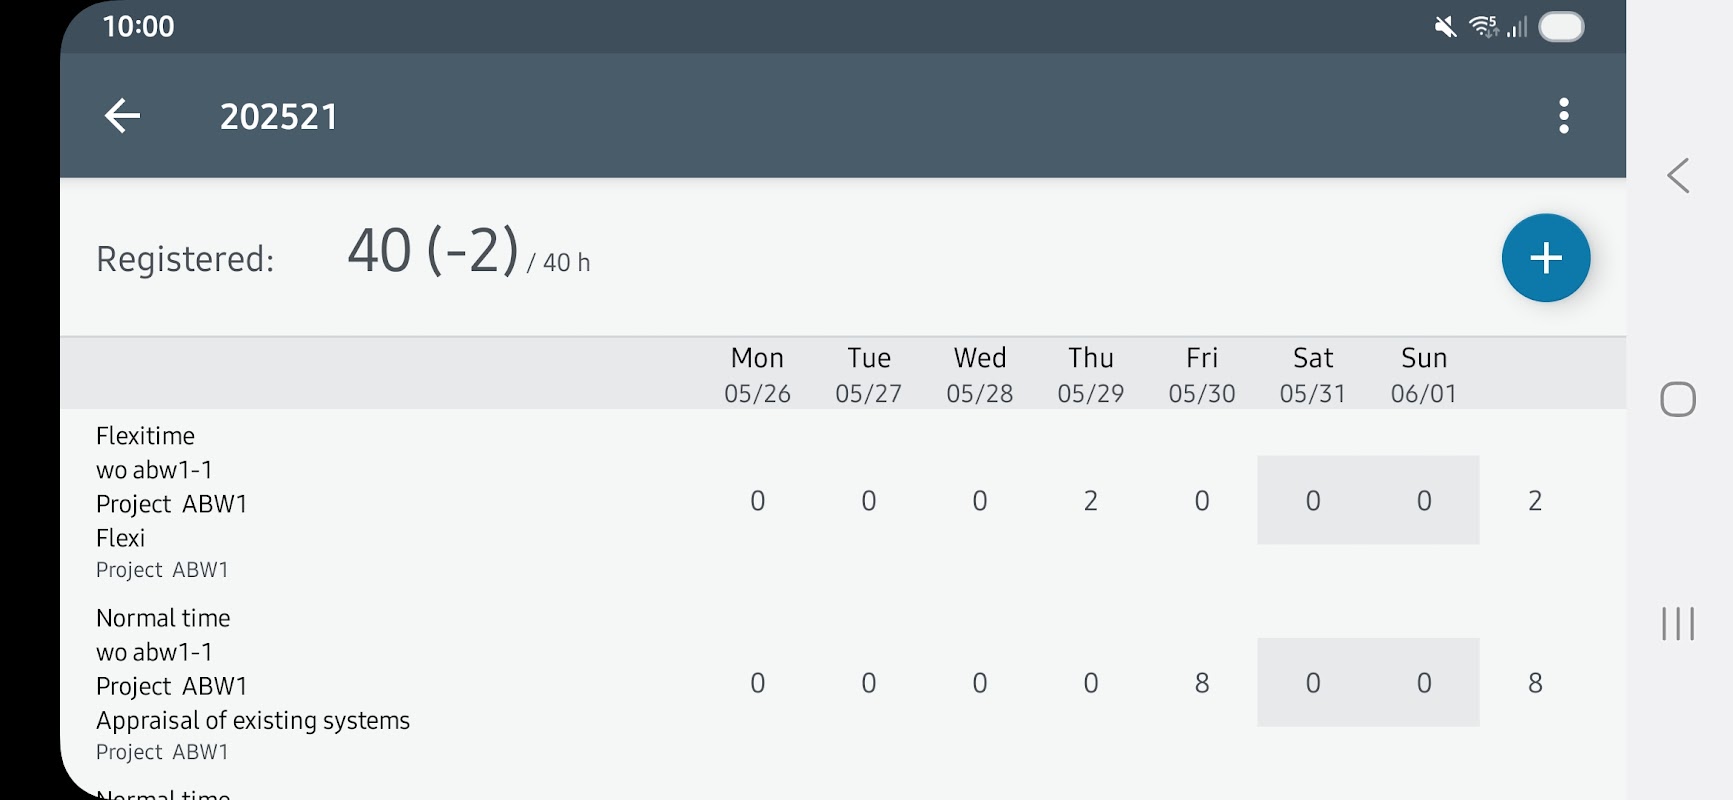Screen dimensions: 1733x800
Task: Tap Android home navigation button
Action: click(1678, 400)
